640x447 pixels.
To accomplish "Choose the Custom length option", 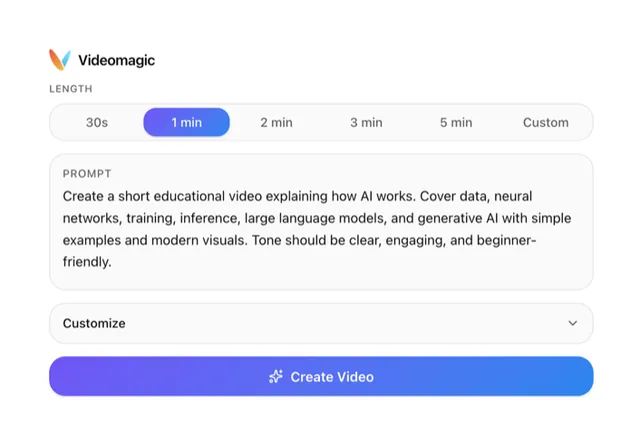I will tap(546, 122).
